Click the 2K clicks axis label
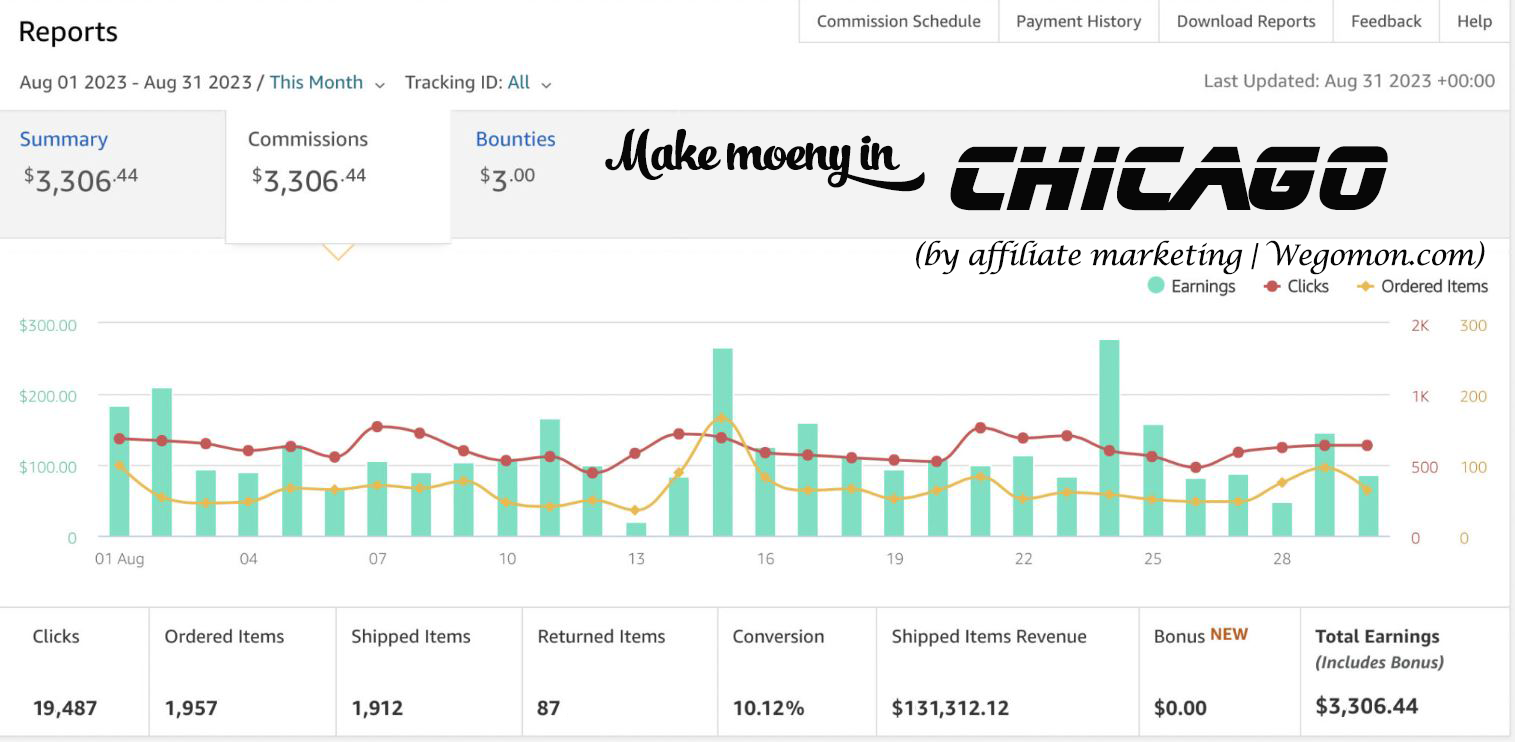Image resolution: width=1515 pixels, height=742 pixels. pos(1420,325)
